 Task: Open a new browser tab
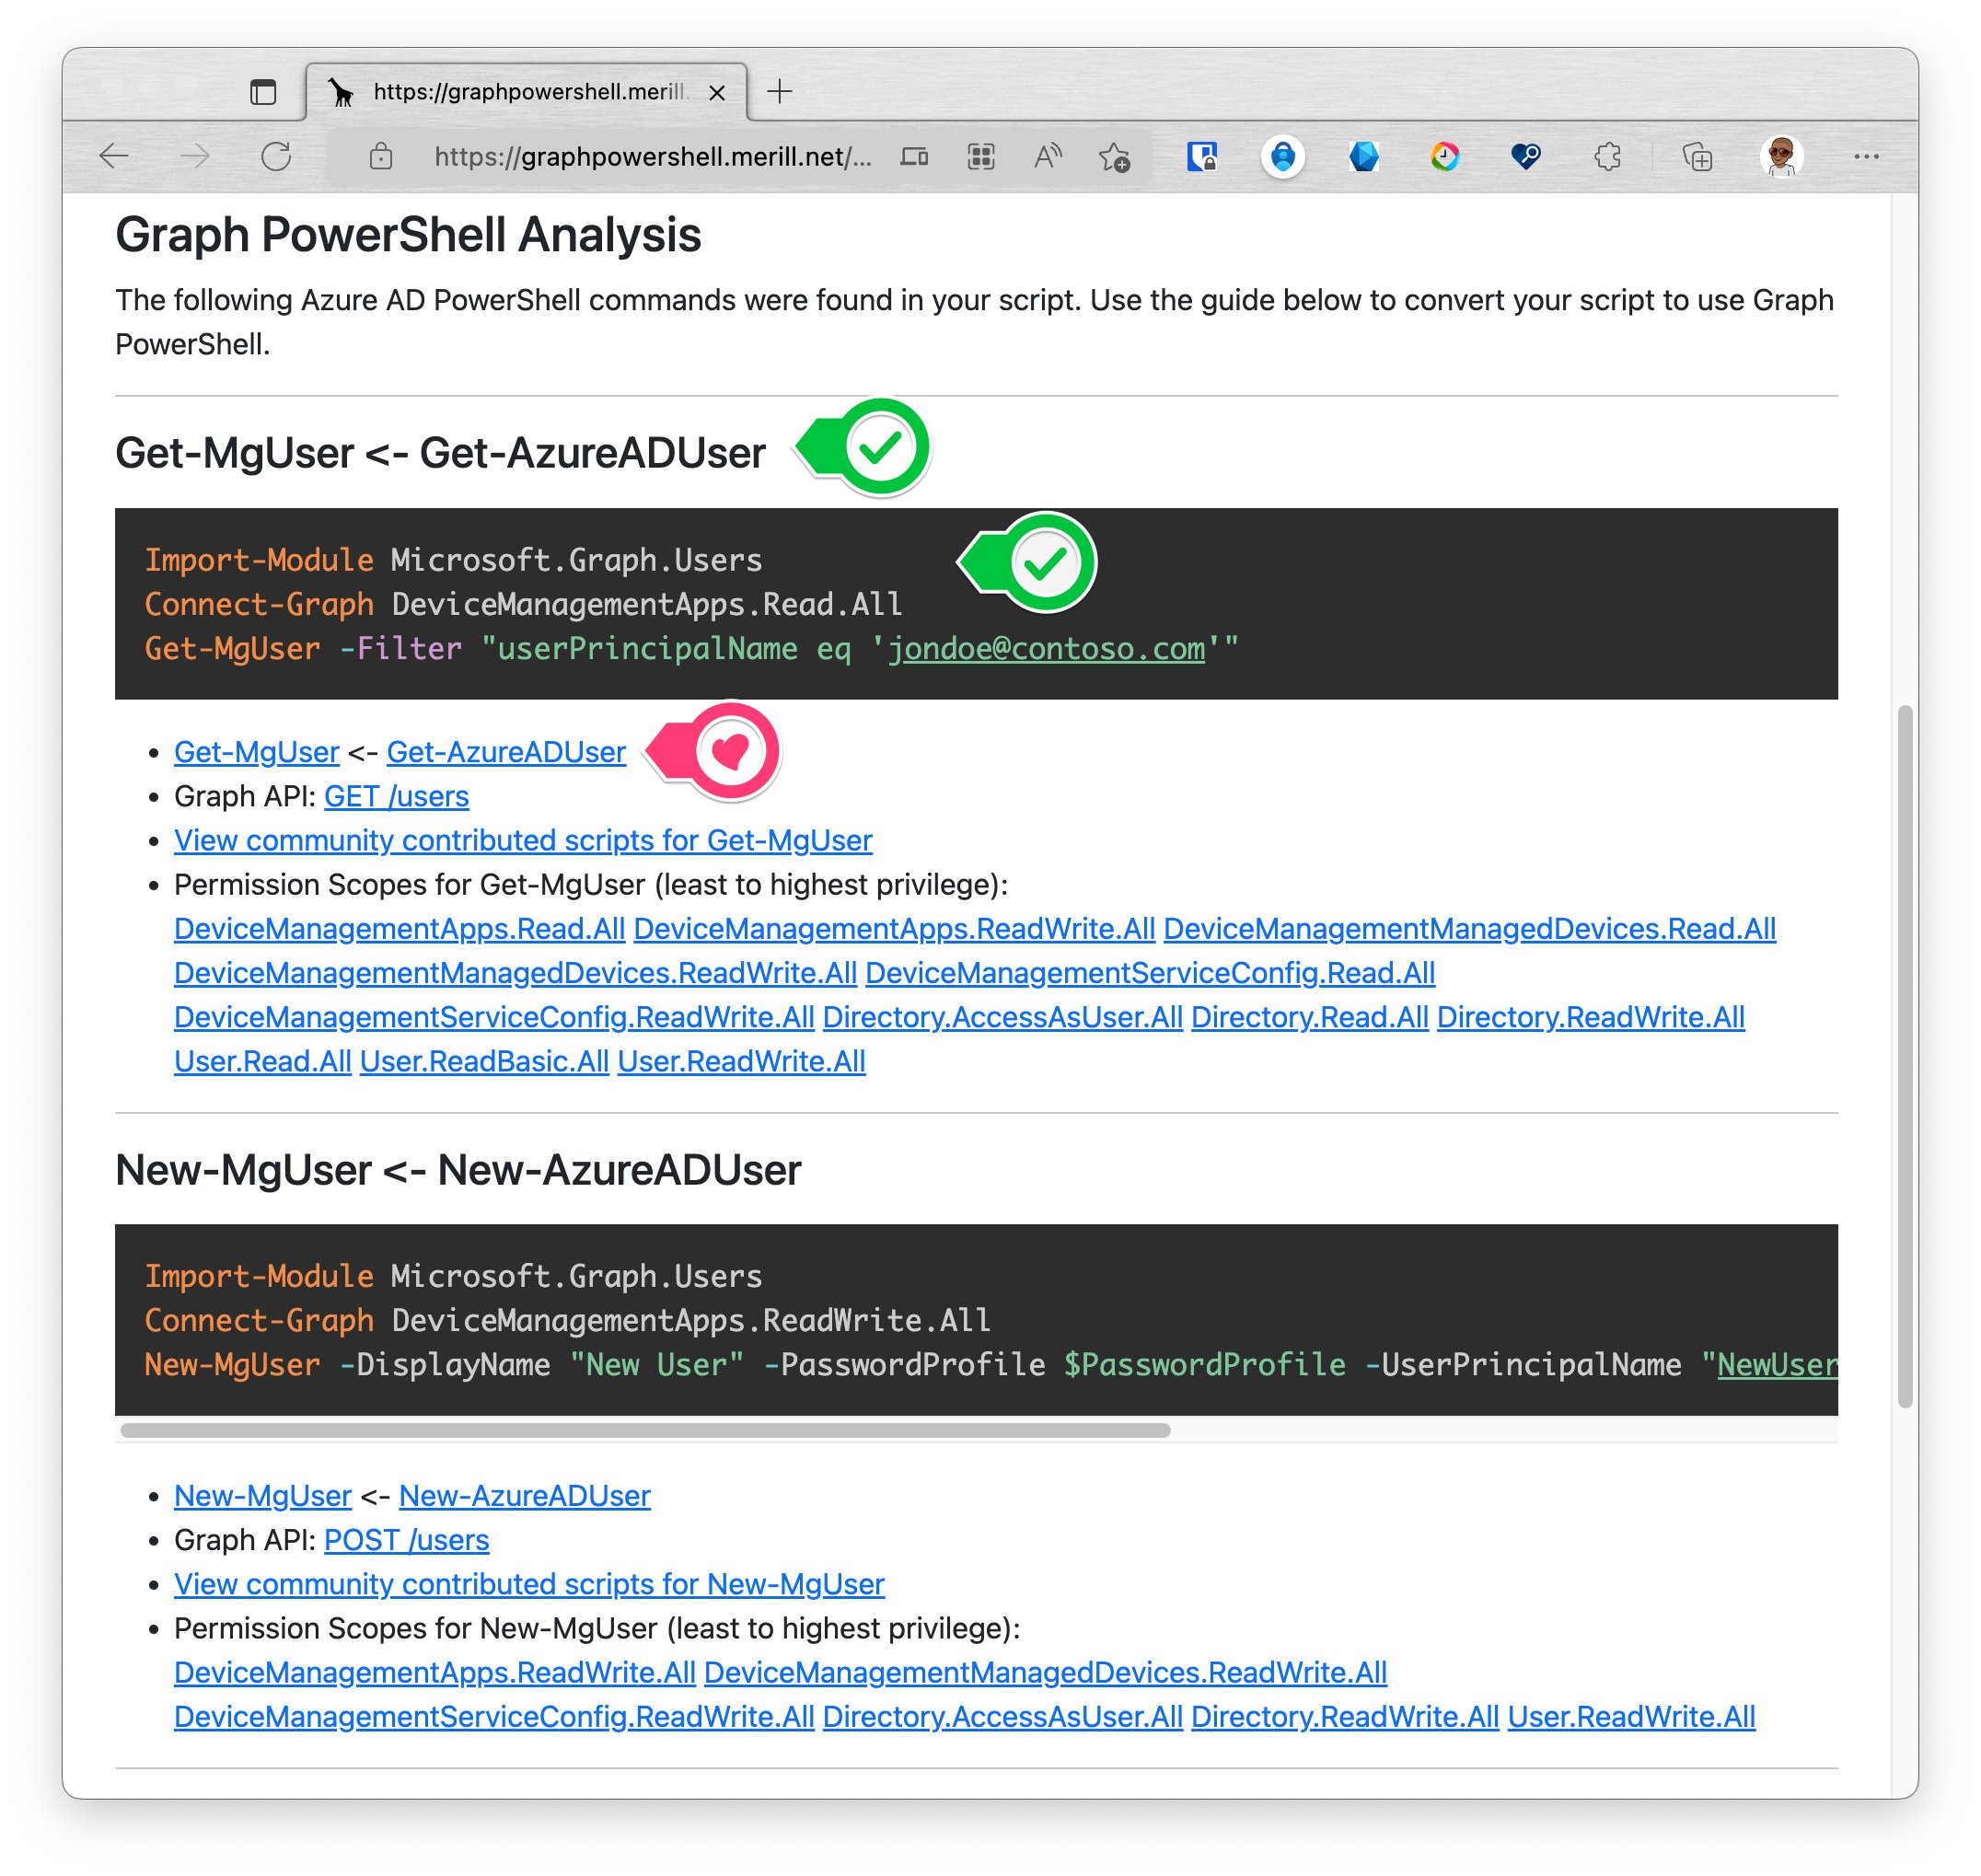(x=780, y=91)
